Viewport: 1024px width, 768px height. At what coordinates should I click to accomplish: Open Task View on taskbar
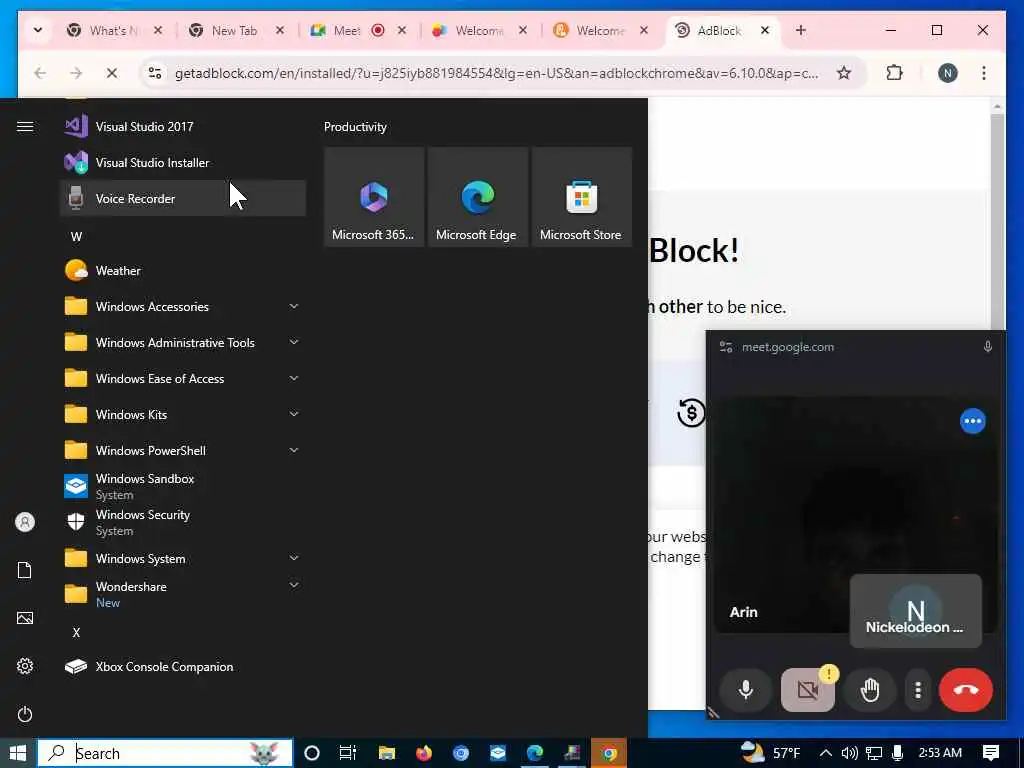click(347, 753)
